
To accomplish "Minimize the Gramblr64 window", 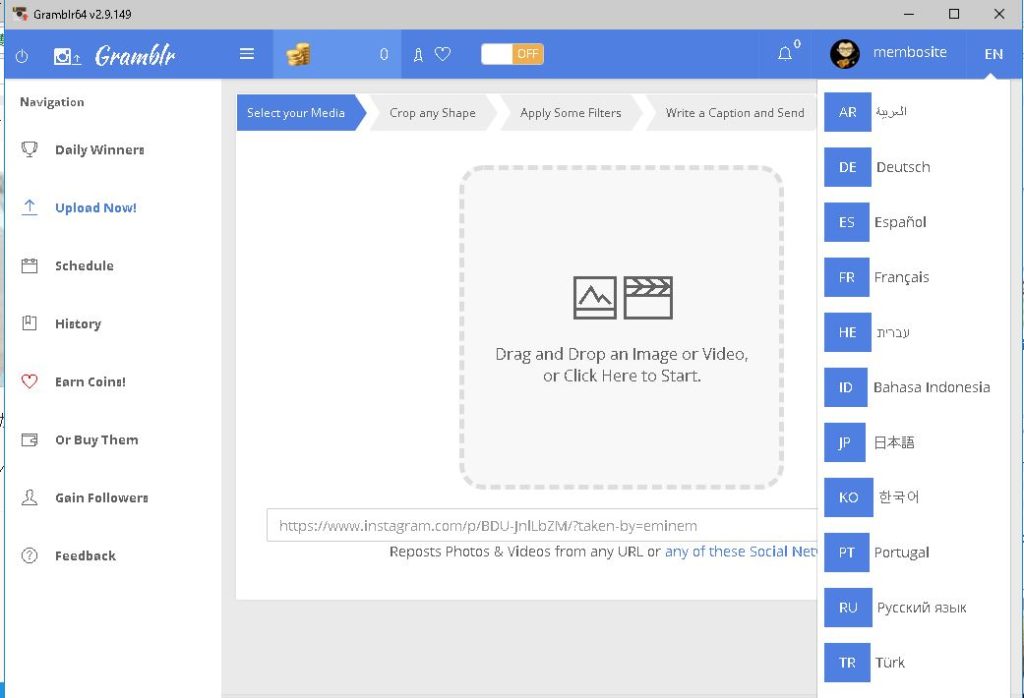I will pyautogui.click(x=909, y=14).
